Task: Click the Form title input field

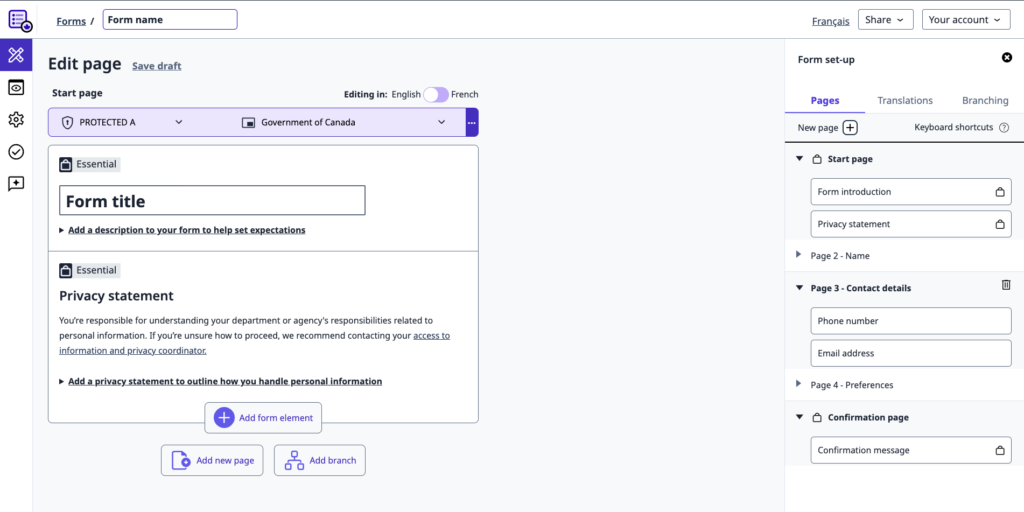Action: (x=212, y=200)
